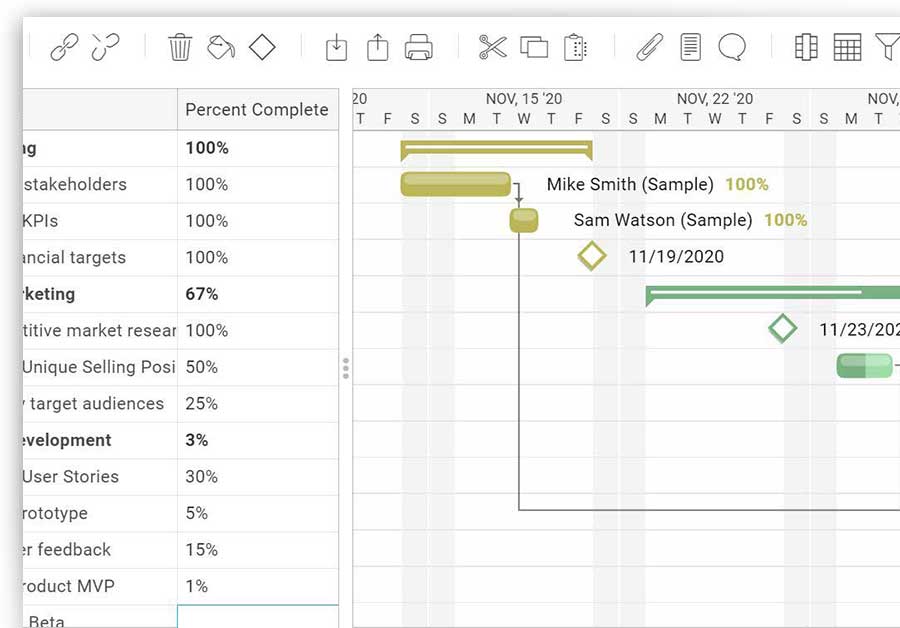Image resolution: width=900 pixels, height=628 pixels.
Task: Select the 15% feedback percent cell
Action: (258, 550)
